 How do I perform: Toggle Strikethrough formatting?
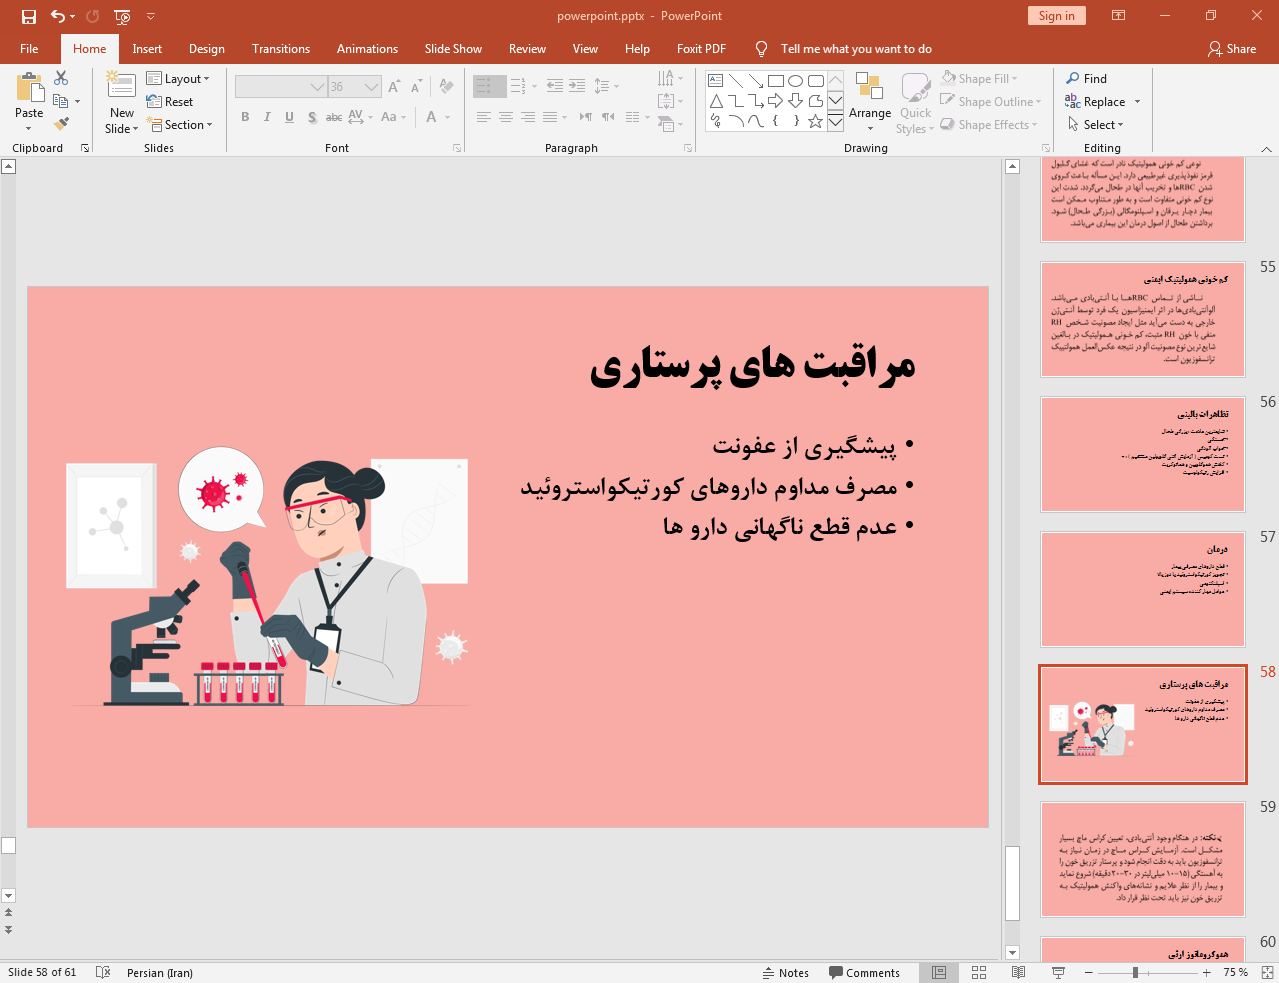(334, 117)
